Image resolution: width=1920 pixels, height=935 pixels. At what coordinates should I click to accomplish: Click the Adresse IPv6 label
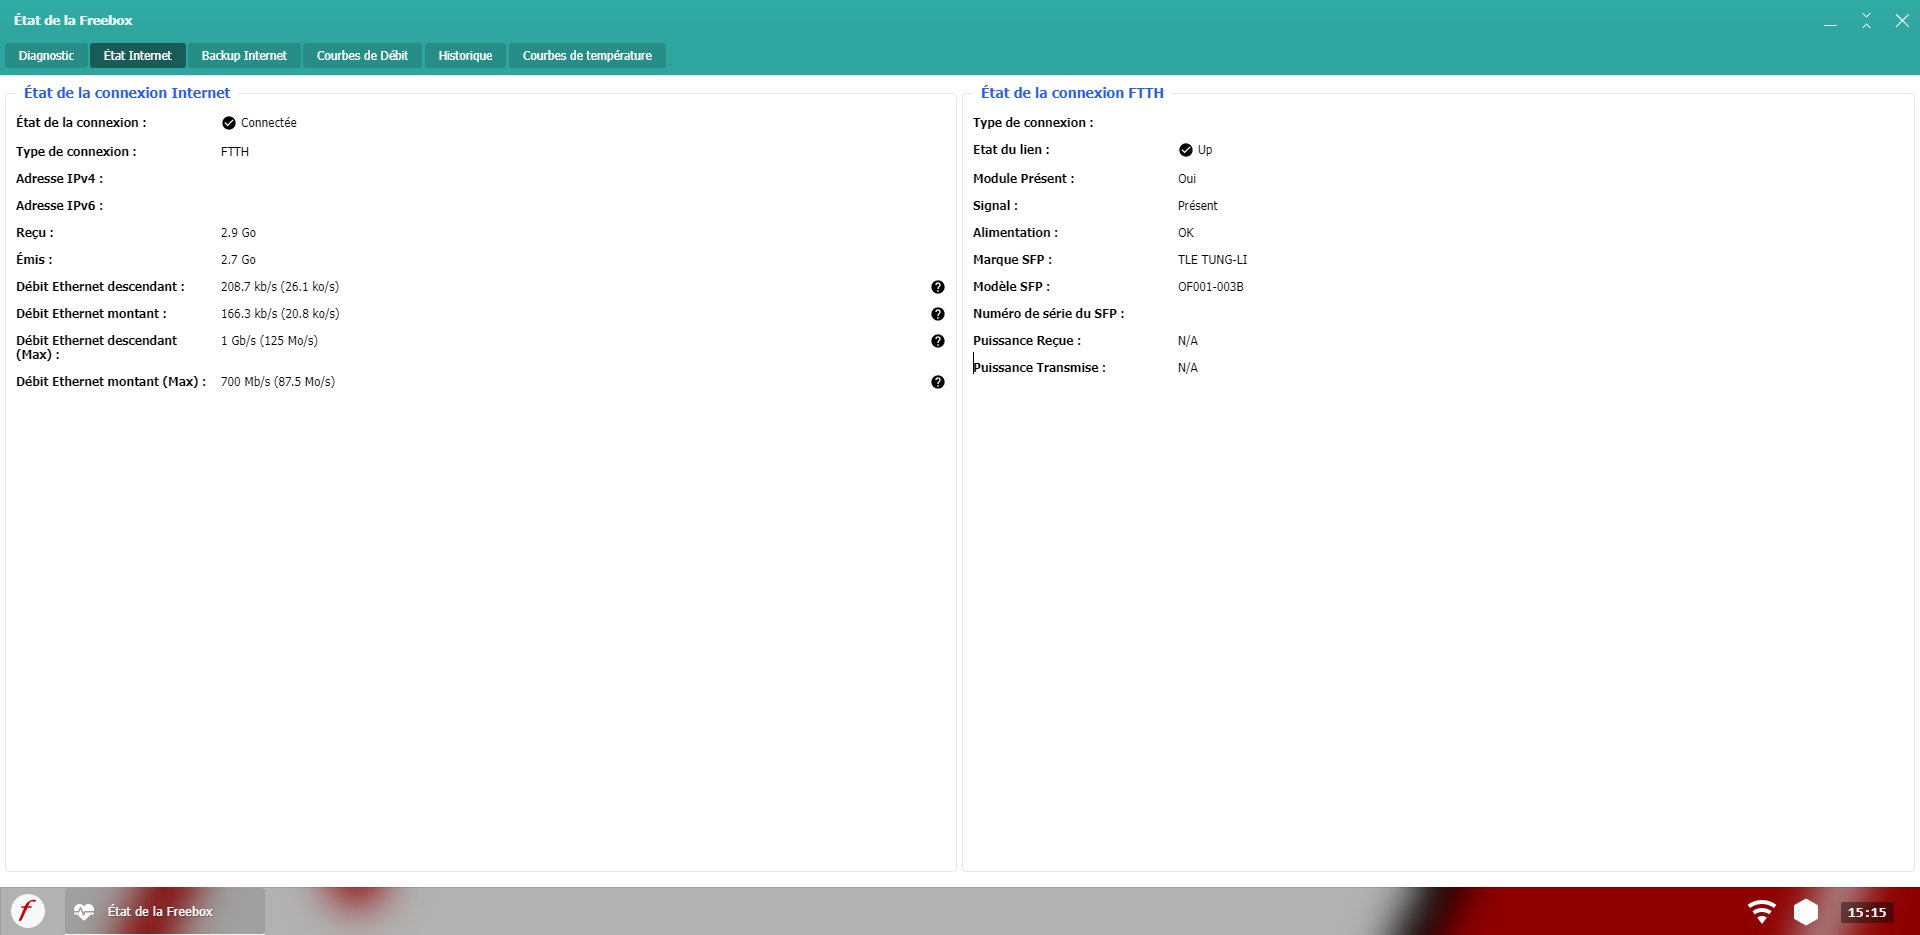coord(59,206)
